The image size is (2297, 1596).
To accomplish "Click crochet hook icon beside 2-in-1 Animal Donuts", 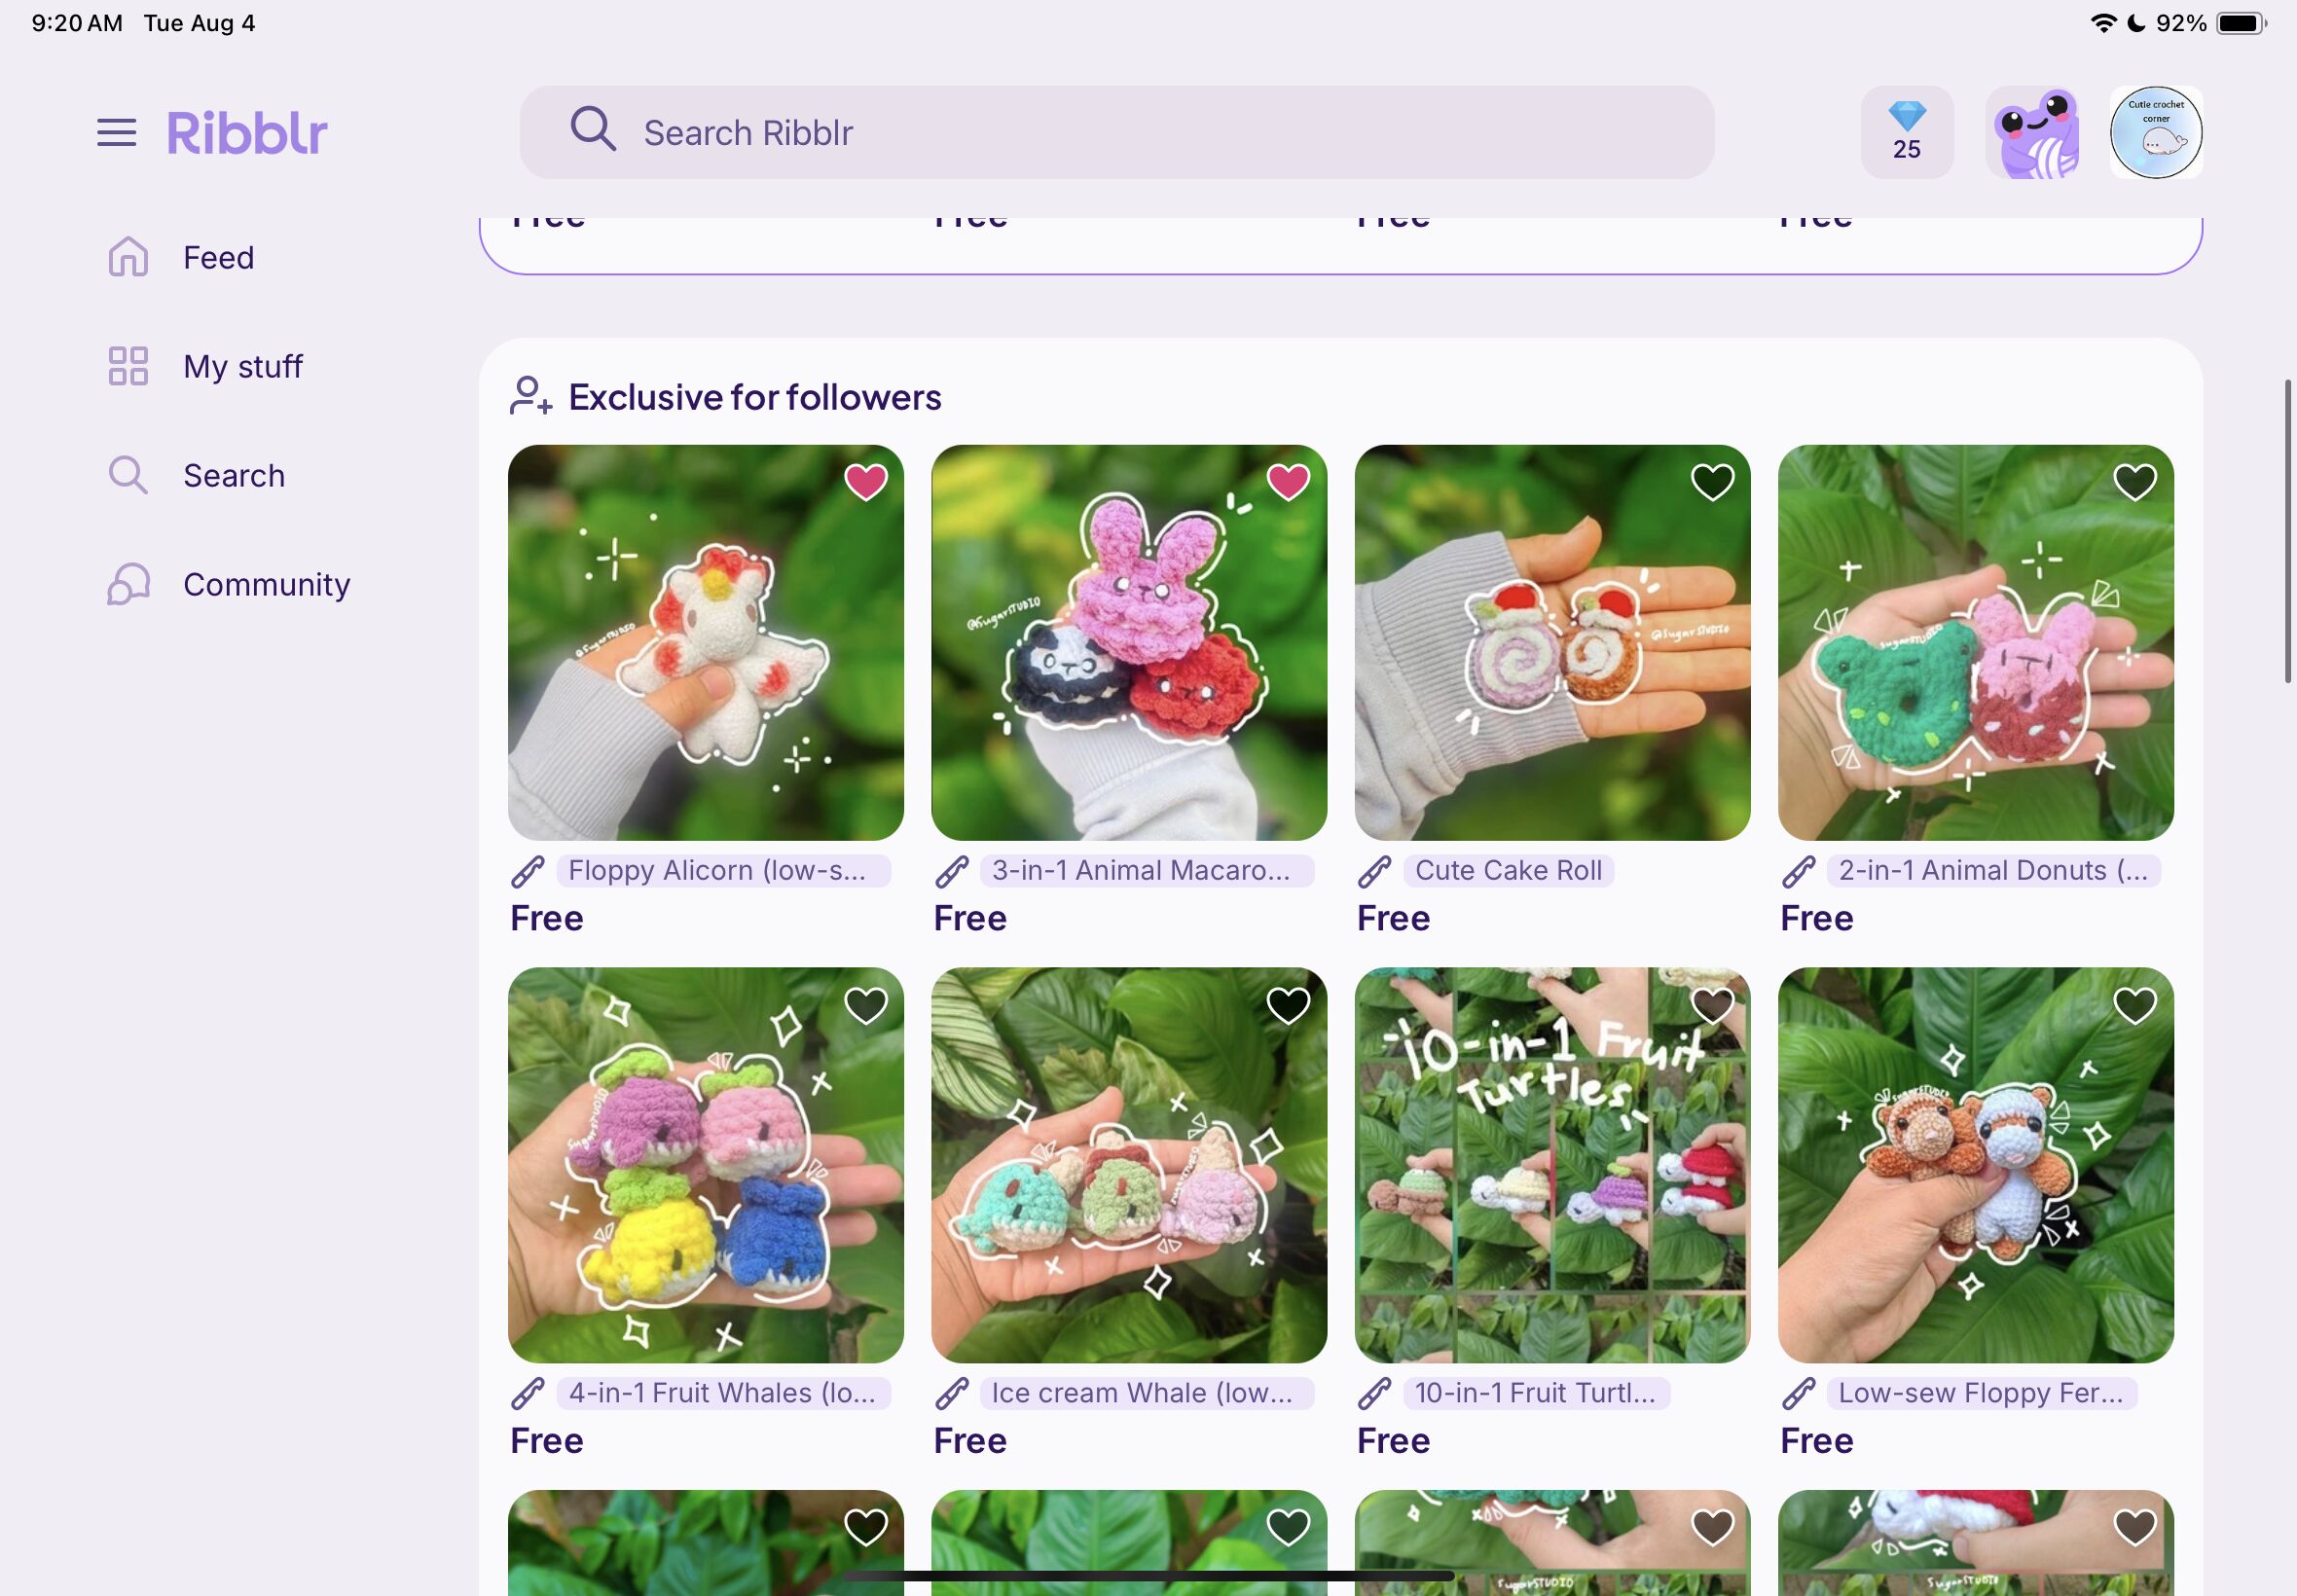I will click(x=1798, y=872).
